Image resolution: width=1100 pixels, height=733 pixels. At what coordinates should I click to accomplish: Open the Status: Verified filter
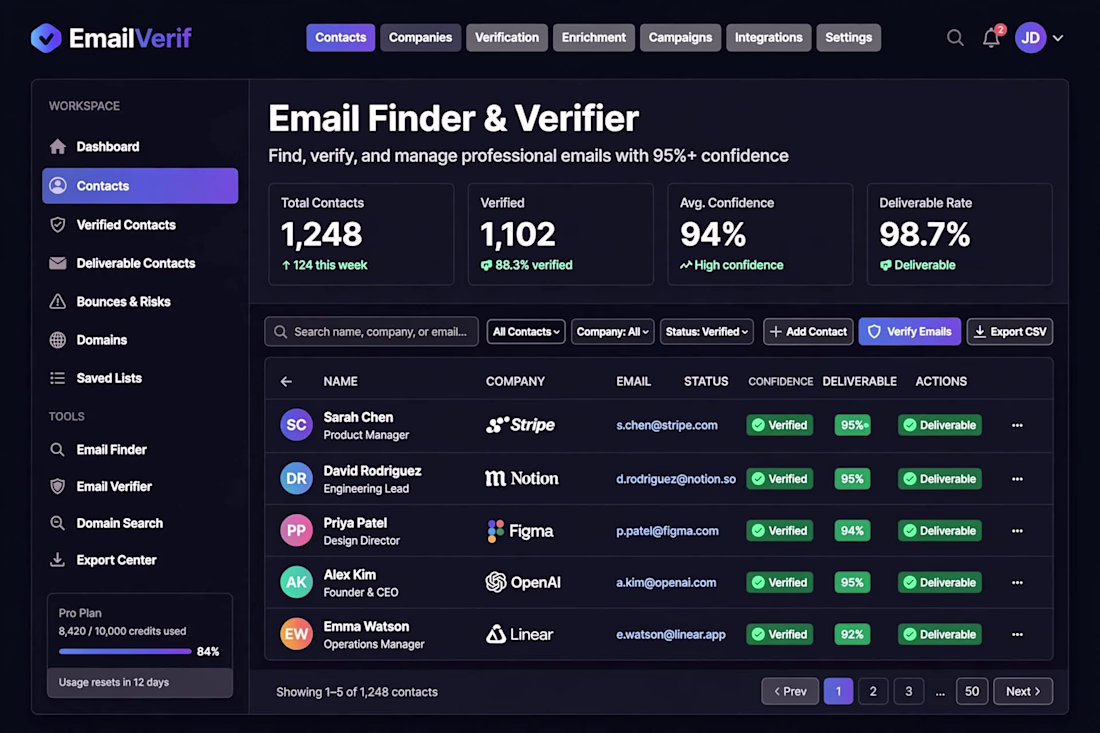click(x=706, y=332)
